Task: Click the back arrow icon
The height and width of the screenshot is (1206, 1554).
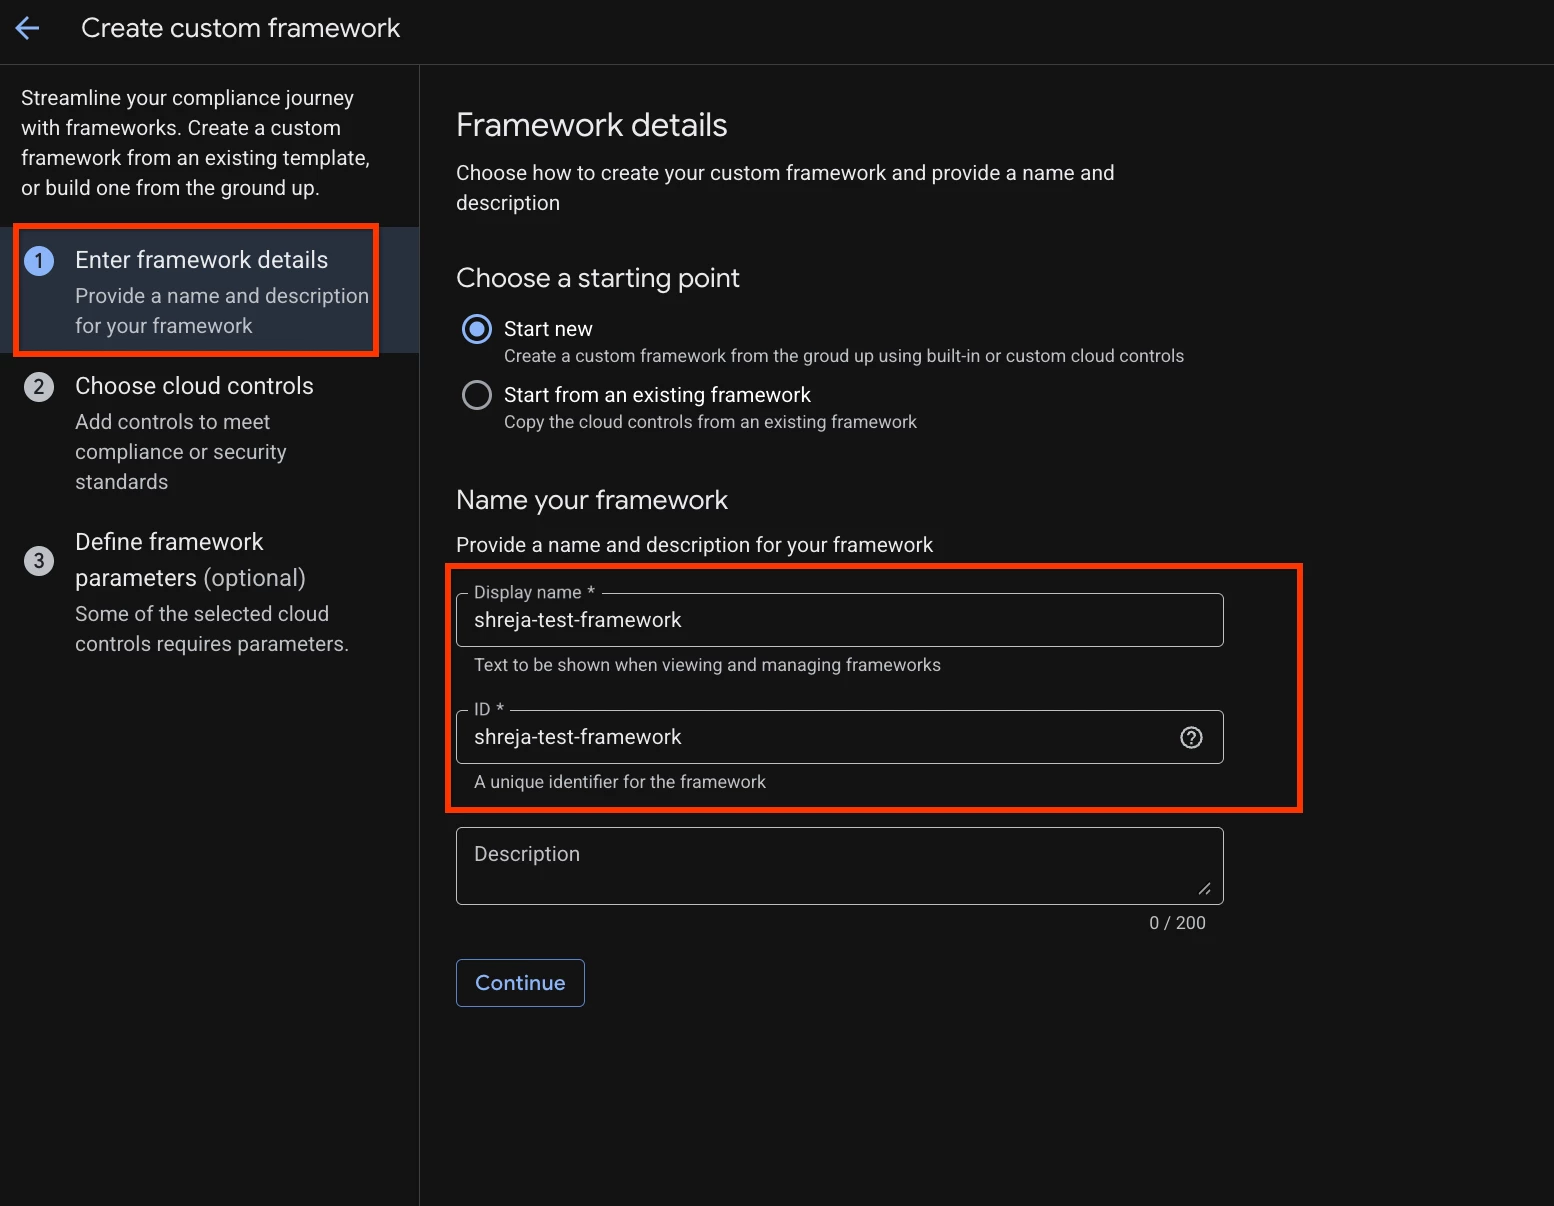Action: (28, 28)
